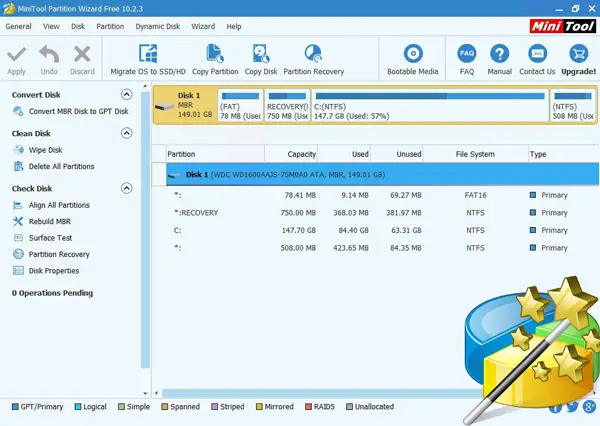Click the Upgrade! button
The image size is (600, 426).
pyautogui.click(x=577, y=54)
